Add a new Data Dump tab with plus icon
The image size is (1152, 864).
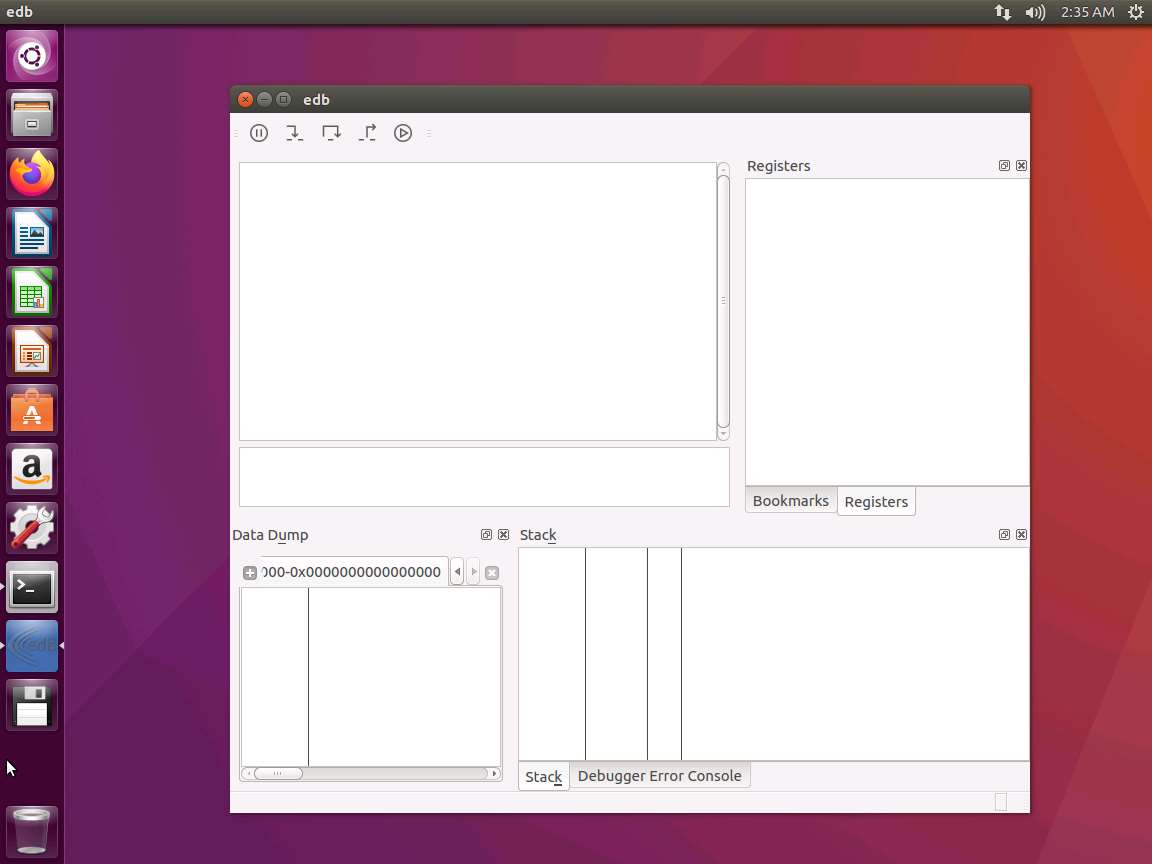tap(250, 573)
